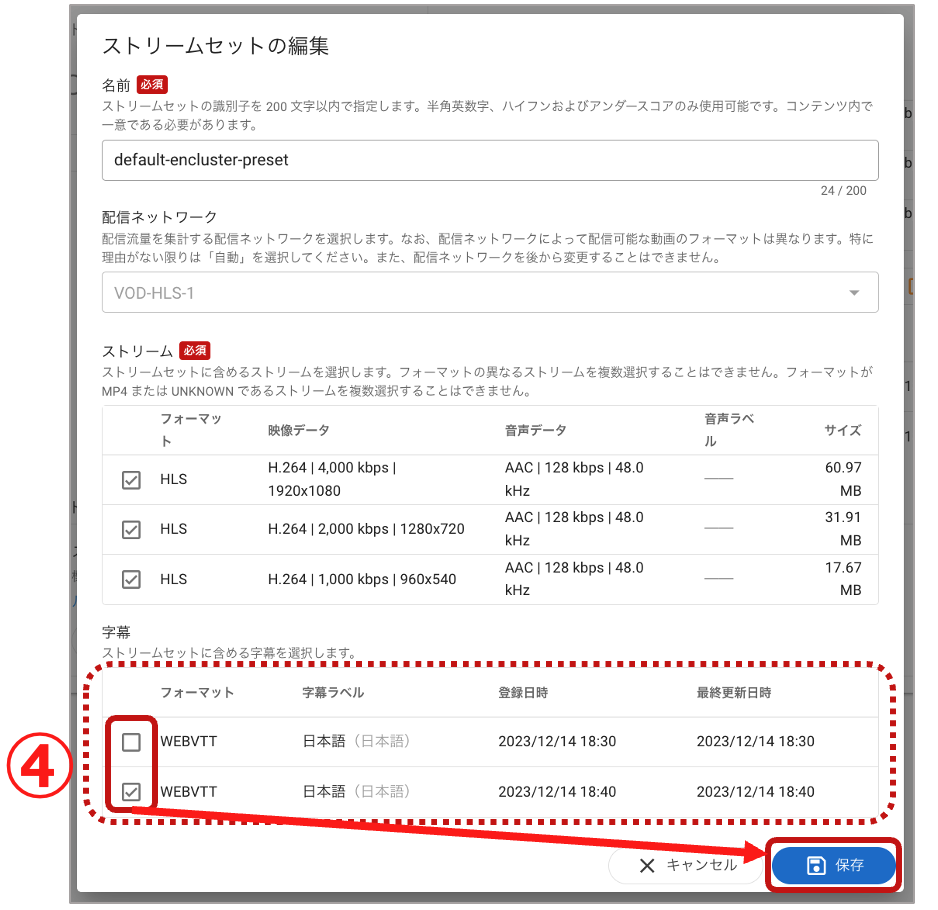Click the WEBVTT format cell registered 18:40

pyautogui.click(x=188, y=792)
